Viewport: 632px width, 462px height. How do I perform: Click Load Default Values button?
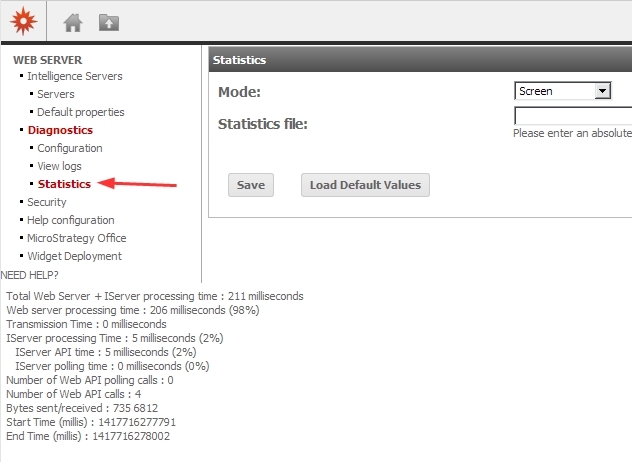pos(365,185)
